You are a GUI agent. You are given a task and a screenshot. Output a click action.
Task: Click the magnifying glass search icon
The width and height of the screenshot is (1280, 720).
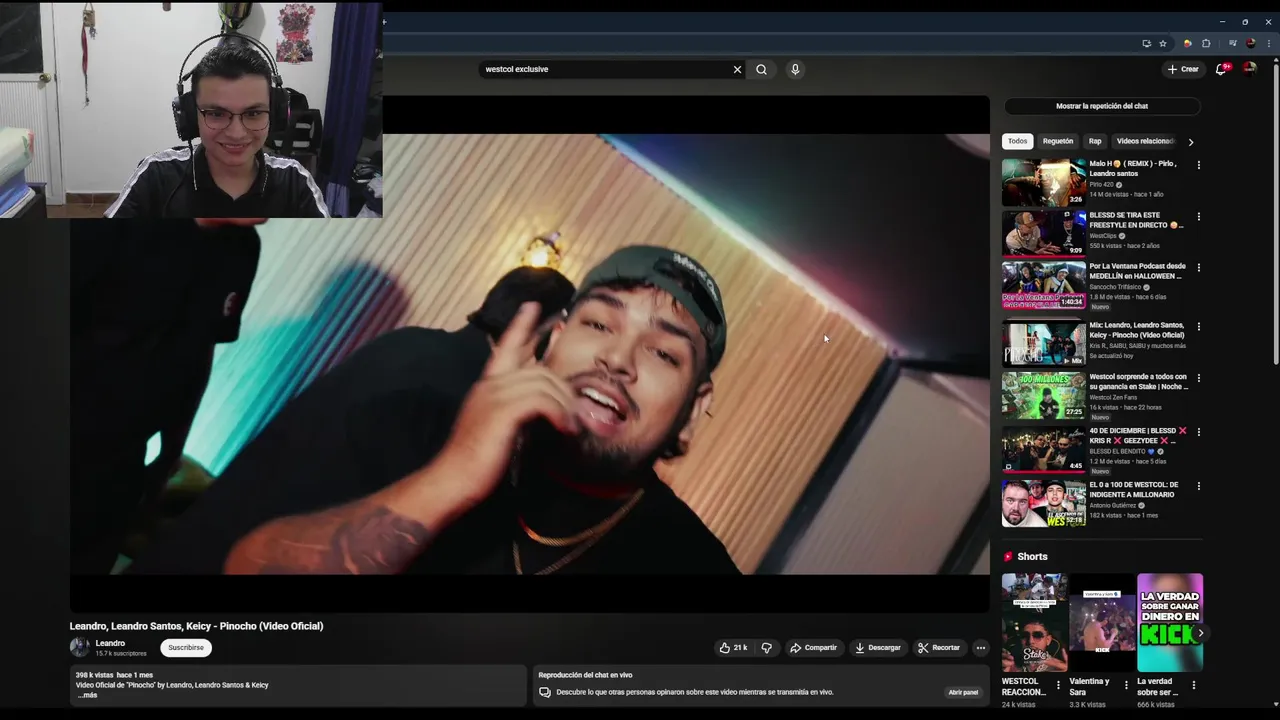761,69
